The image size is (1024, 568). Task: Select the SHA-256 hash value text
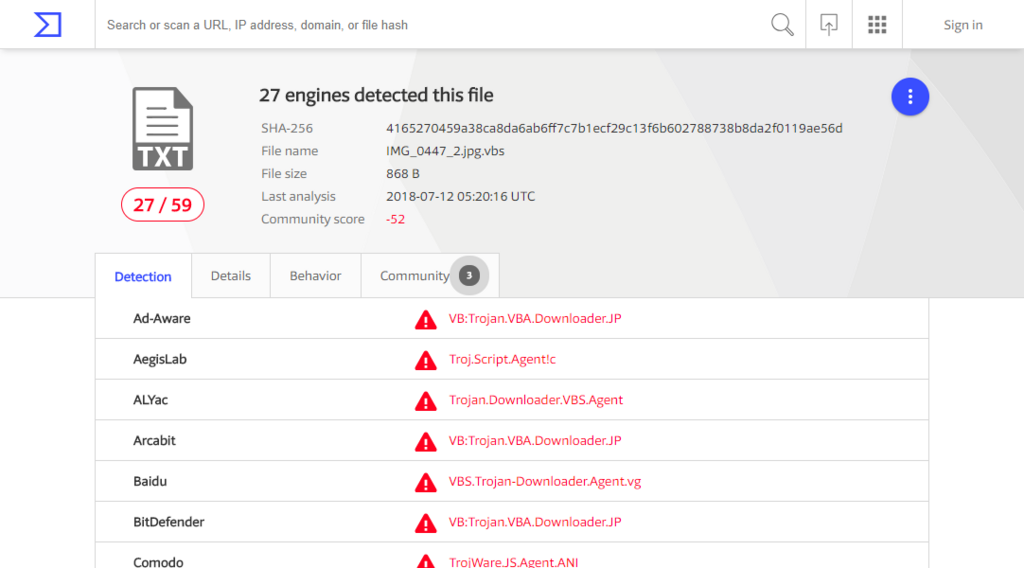click(x=614, y=128)
